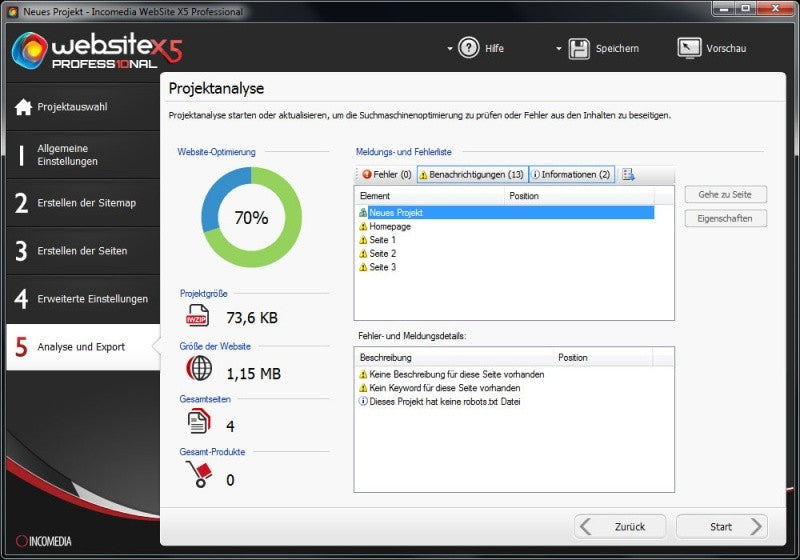The width and height of the screenshot is (800, 560).
Task: Click the Gehe zu Seite button
Action: 725,194
